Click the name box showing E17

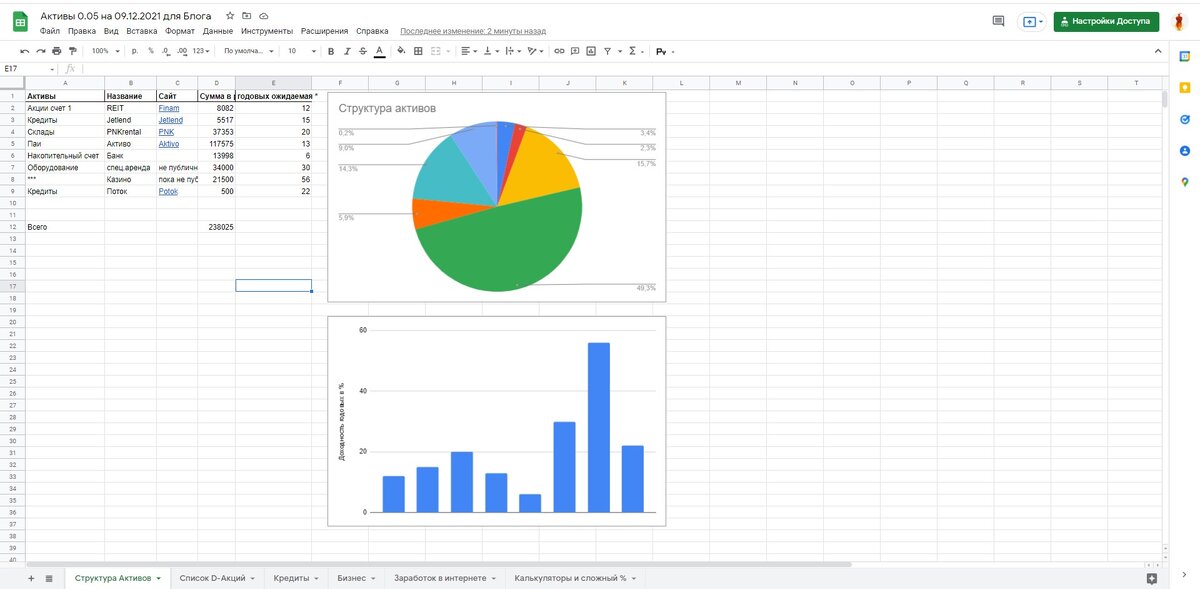28,68
